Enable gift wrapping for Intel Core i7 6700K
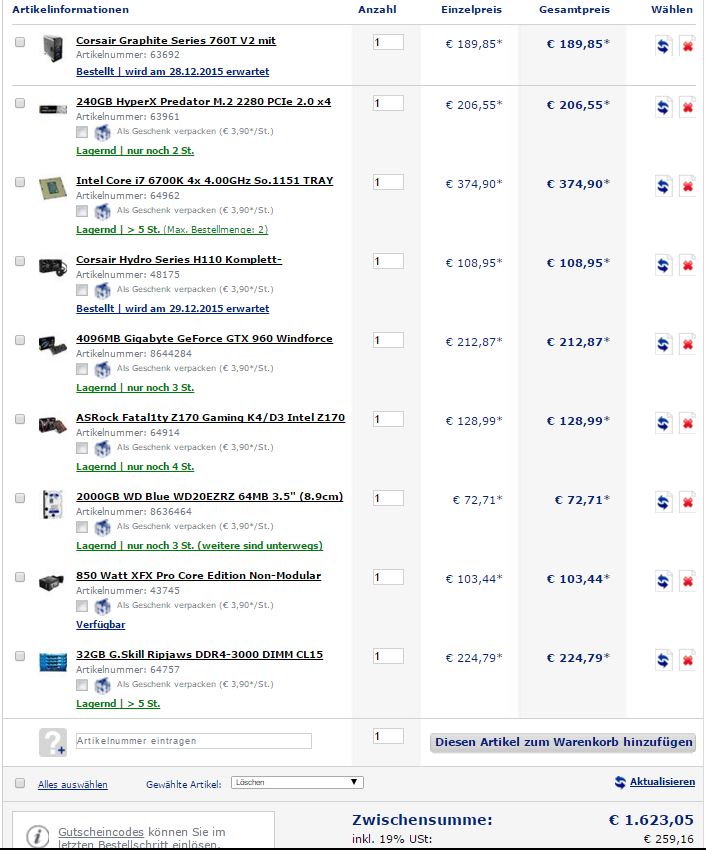This screenshot has height=850, width=706. pyautogui.click(x=82, y=210)
